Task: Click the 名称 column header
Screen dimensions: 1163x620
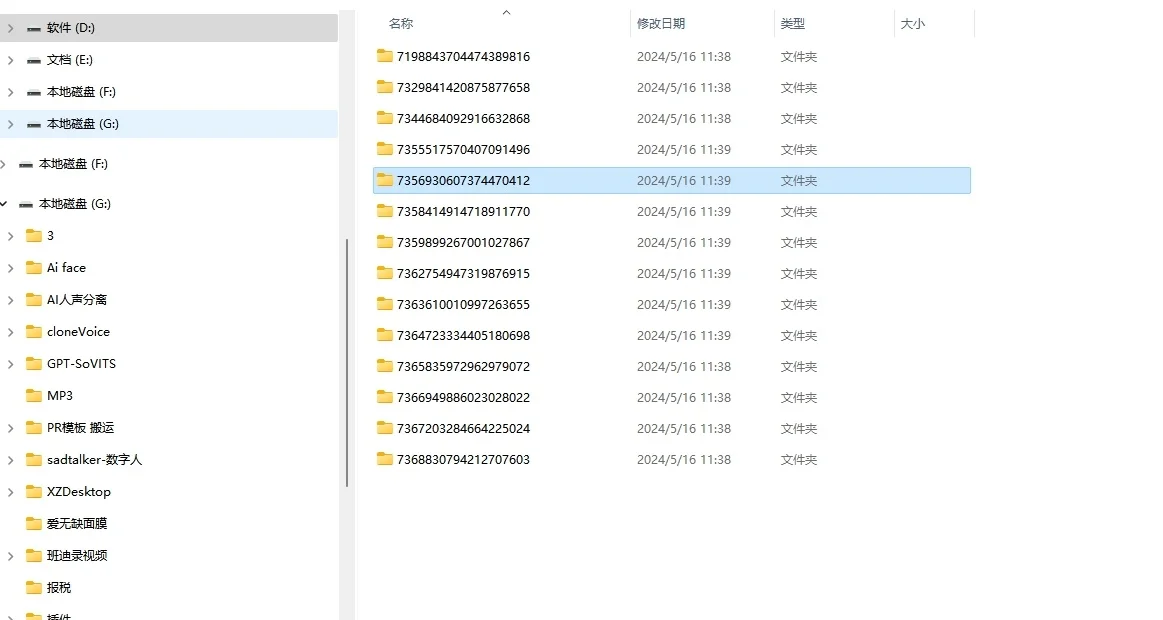Action: point(400,22)
